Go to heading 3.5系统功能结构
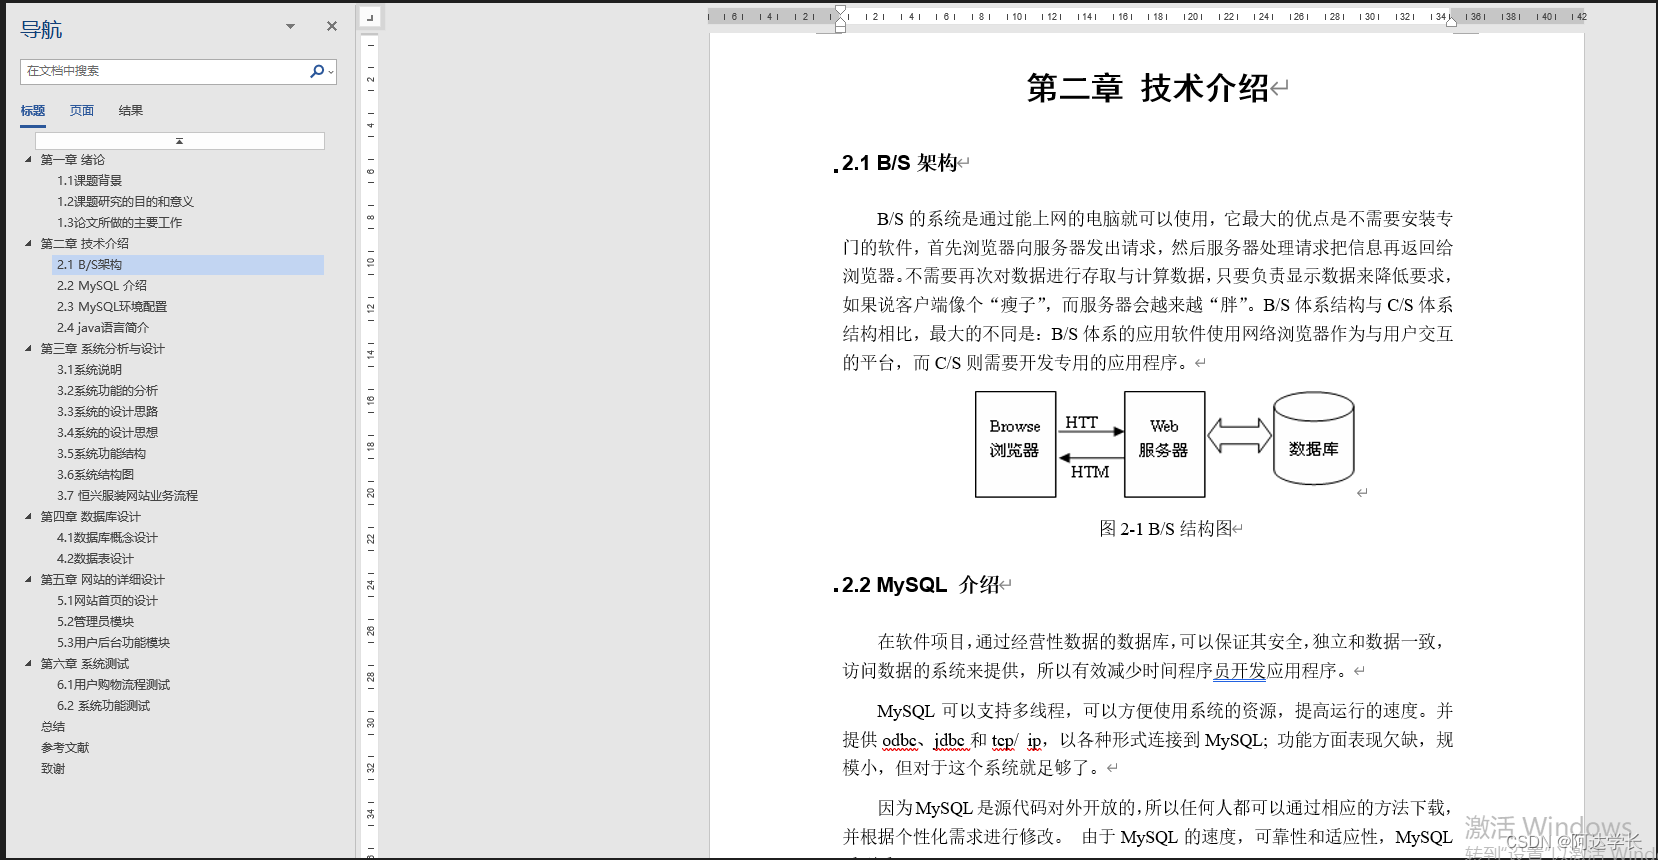Viewport: 1658px width, 860px height. coord(101,454)
